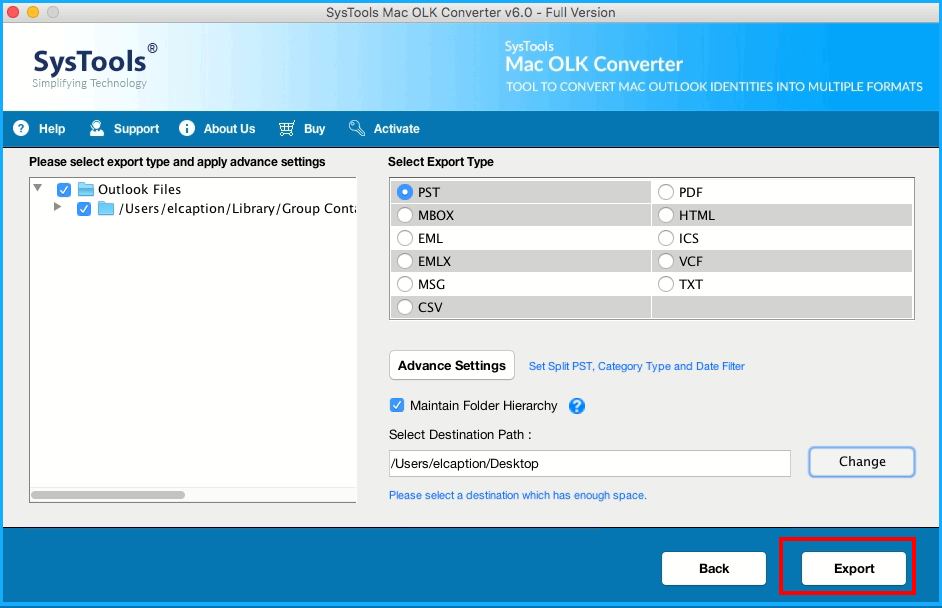Select the HTML export type

pos(666,215)
